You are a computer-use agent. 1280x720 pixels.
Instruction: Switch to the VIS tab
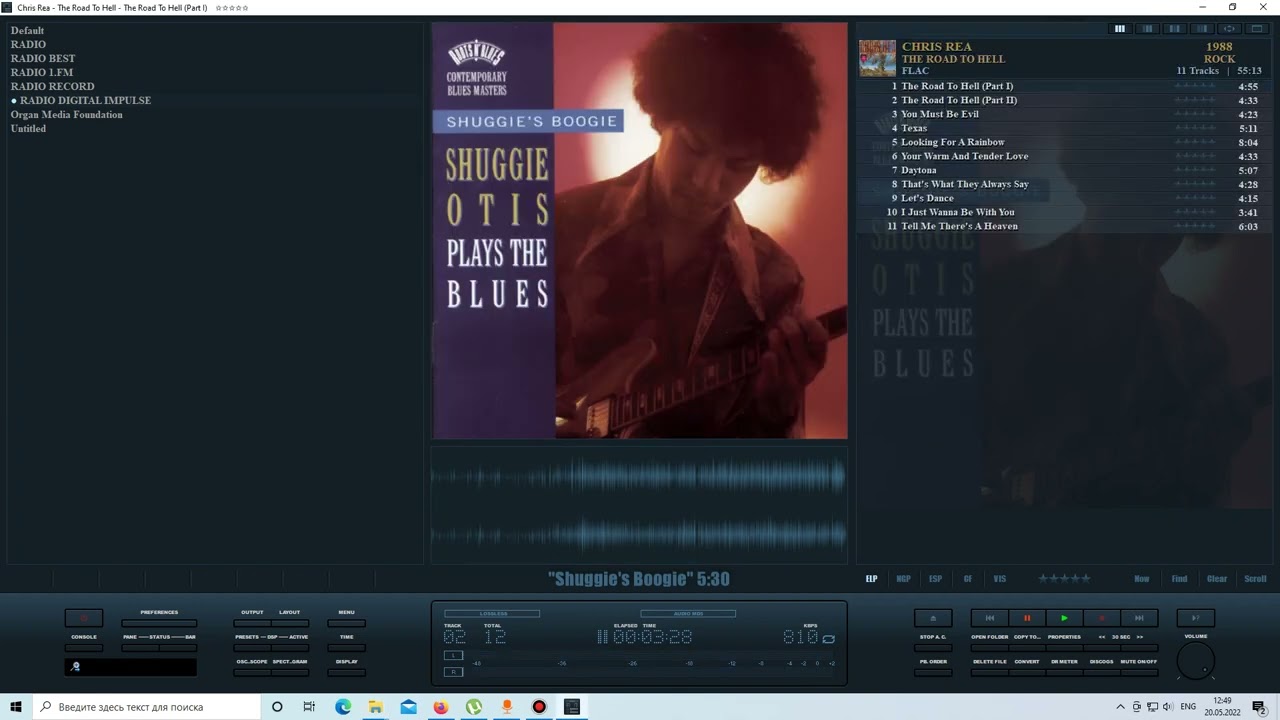pyautogui.click(x=999, y=579)
